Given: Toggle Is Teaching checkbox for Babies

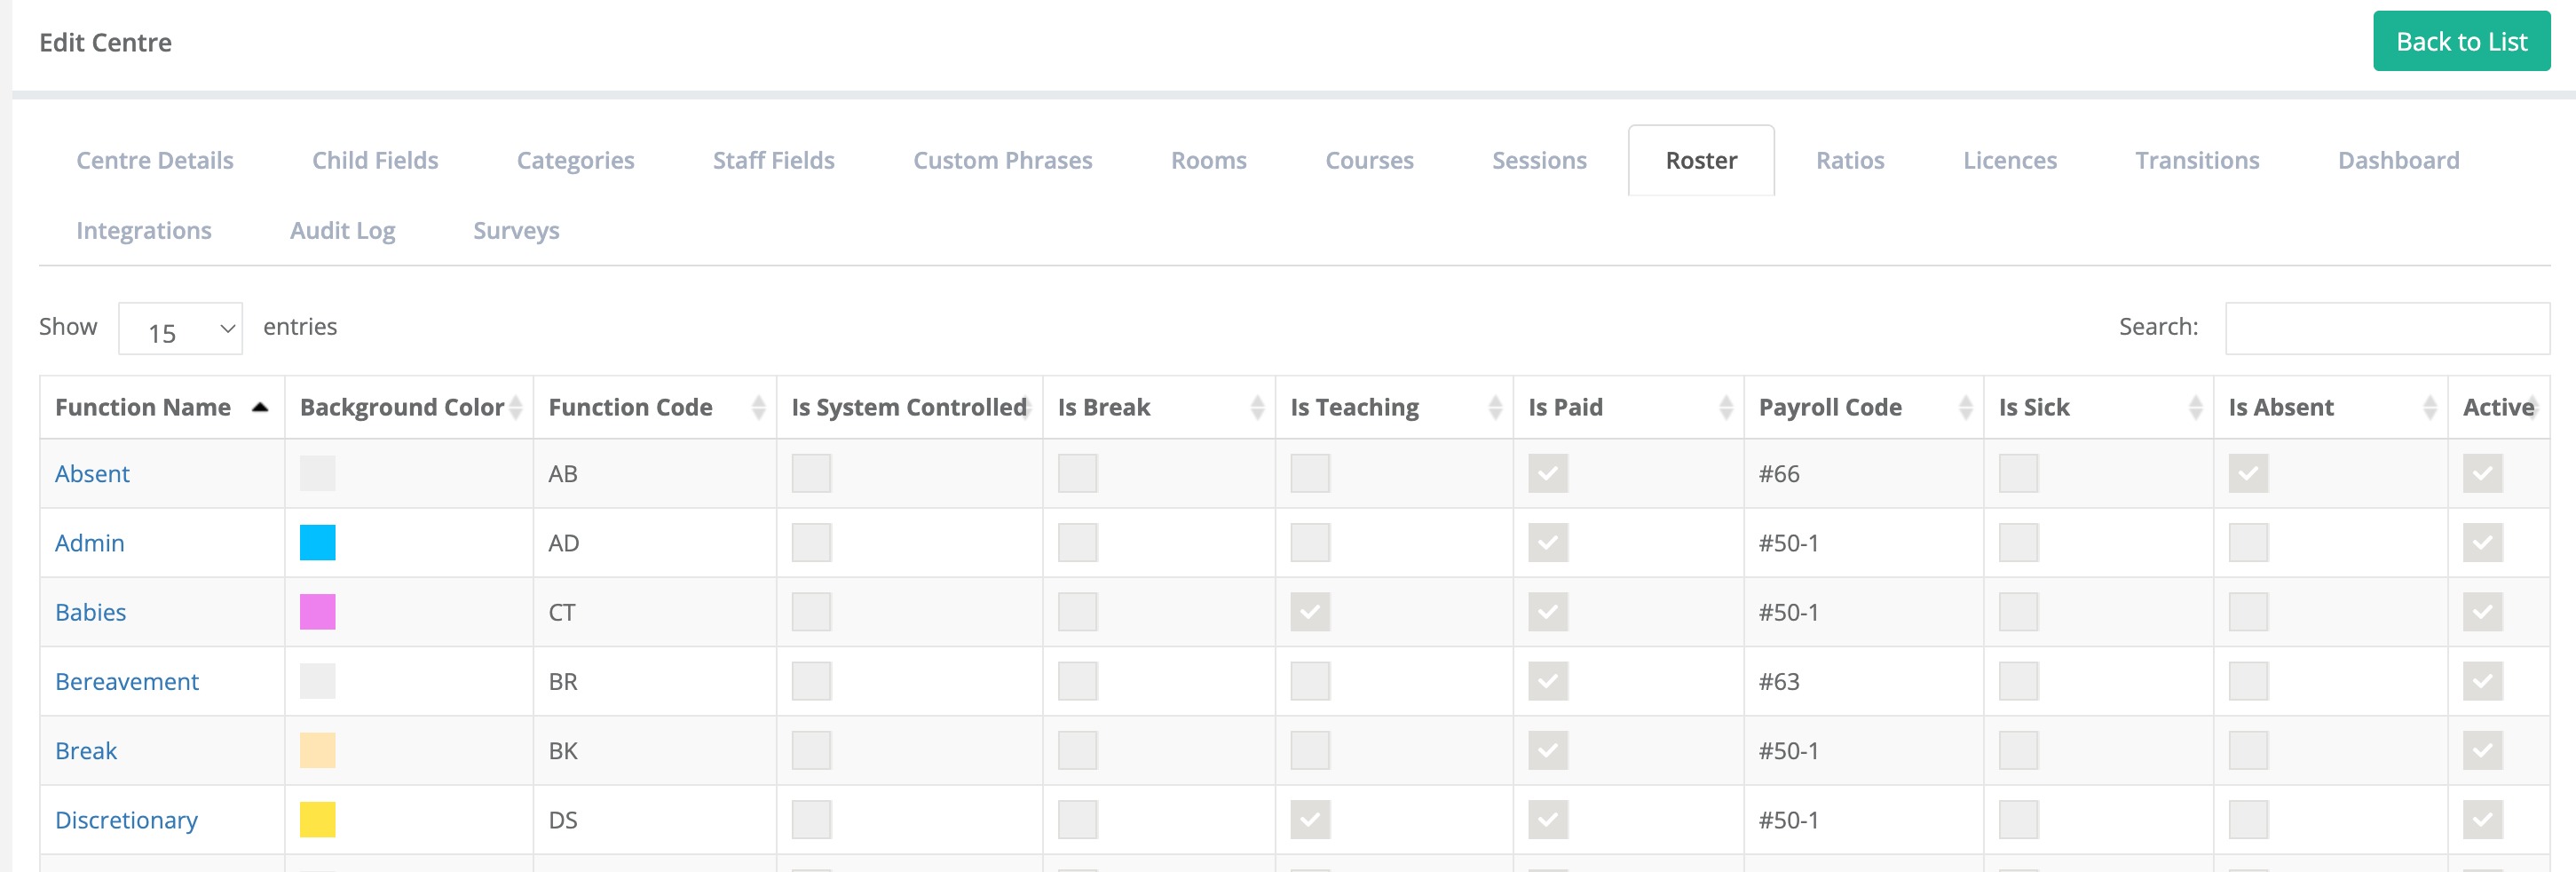Looking at the screenshot, I should tap(1310, 611).
